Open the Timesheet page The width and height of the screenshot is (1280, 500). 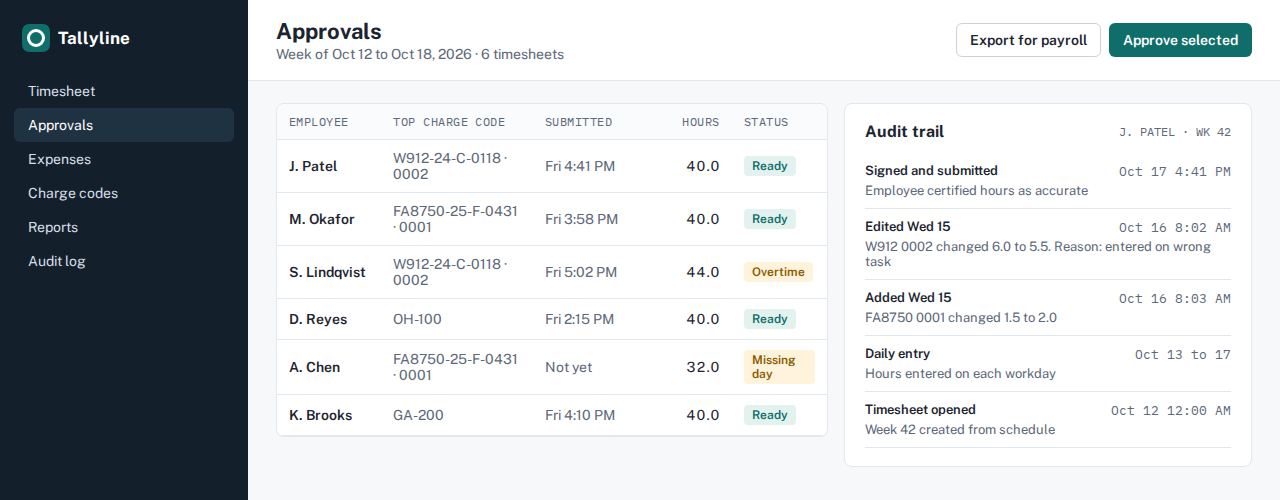pos(124,91)
